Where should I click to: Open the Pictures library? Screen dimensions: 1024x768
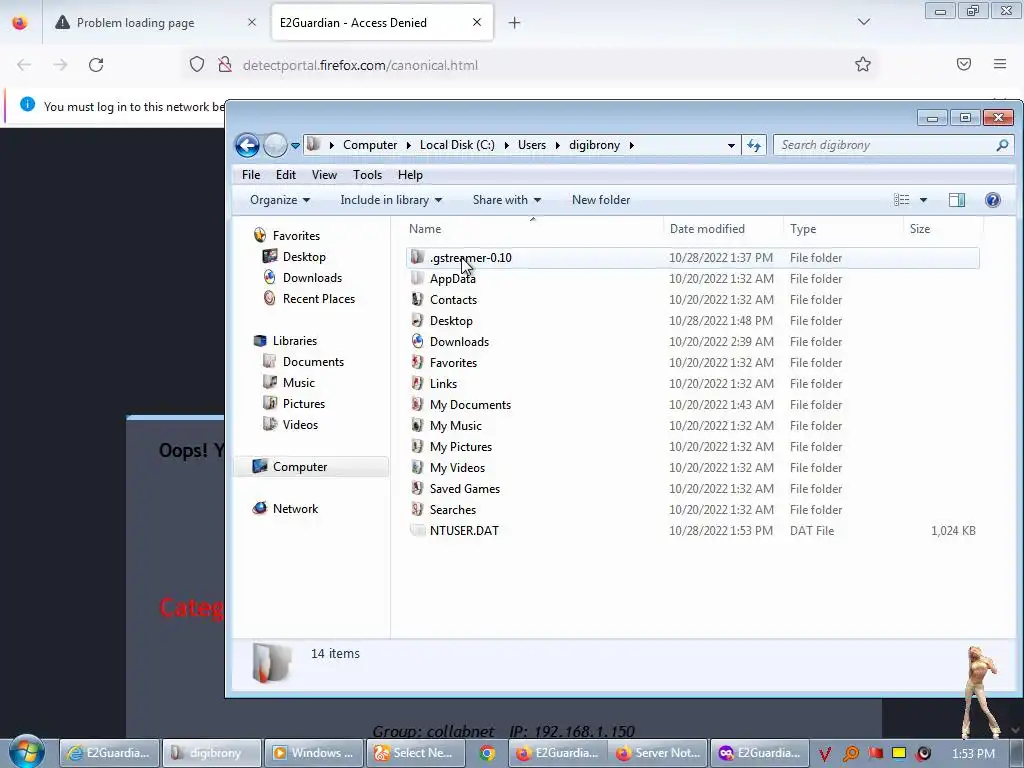pyautogui.click(x=304, y=404)
